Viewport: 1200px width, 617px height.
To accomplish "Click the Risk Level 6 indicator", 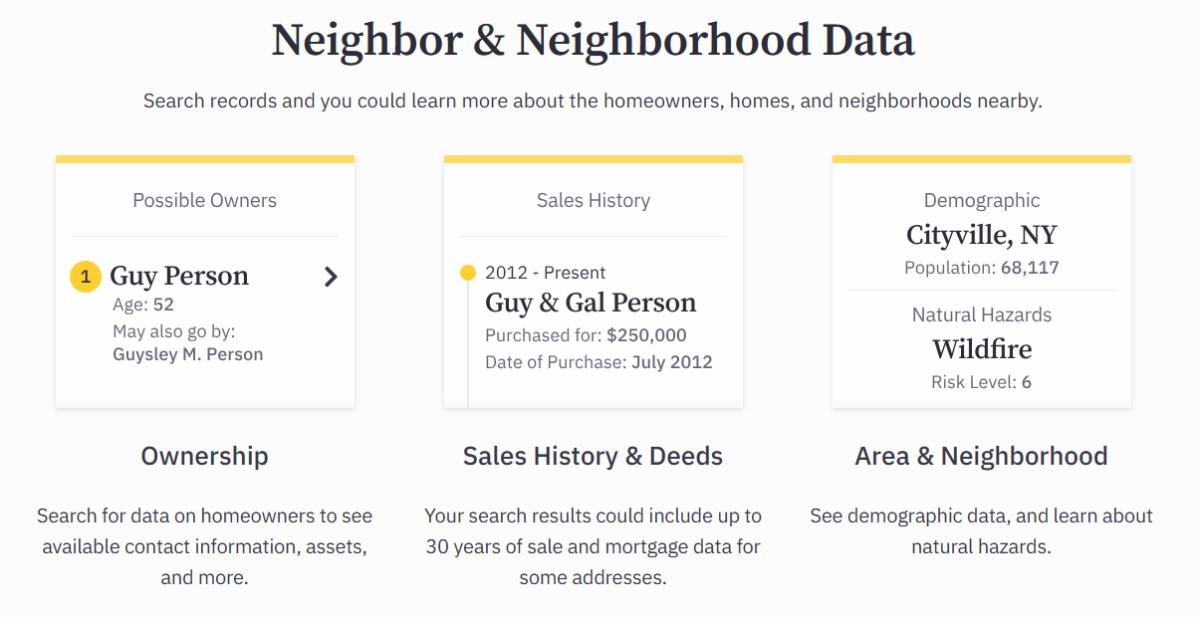I will (x=981, y=381).
